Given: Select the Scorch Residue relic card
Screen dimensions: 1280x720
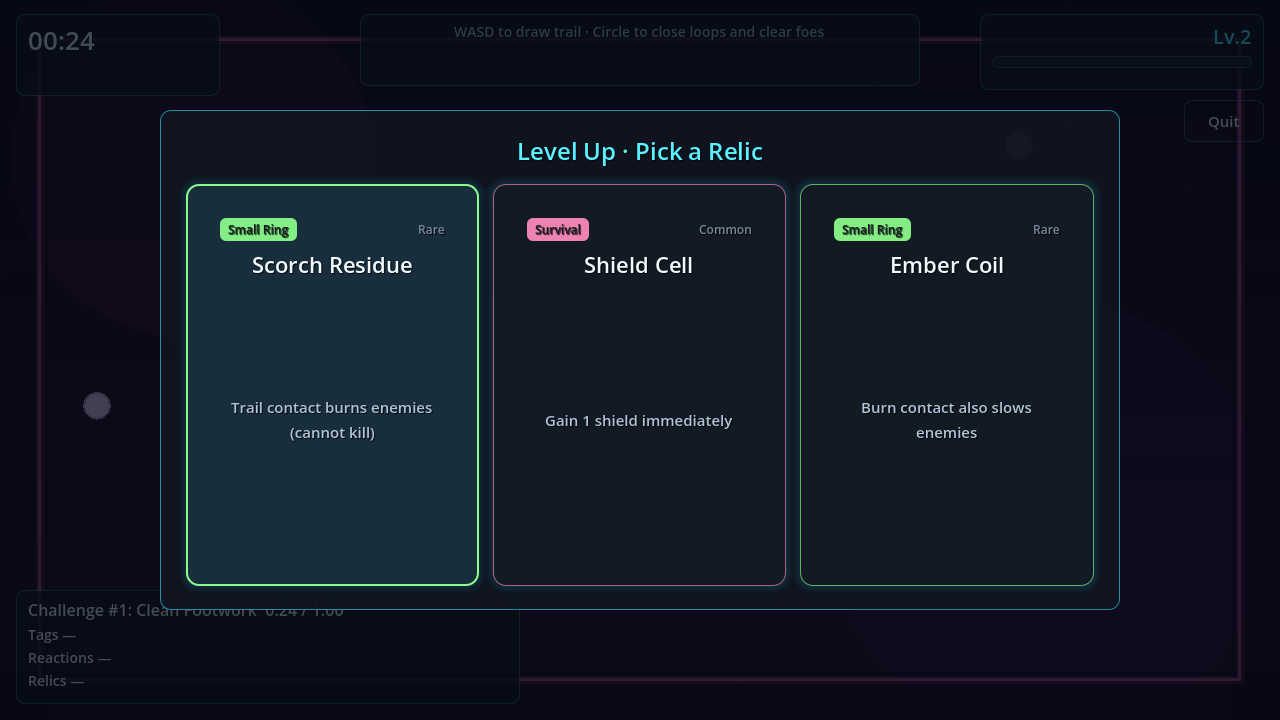Looking at the screenshot, I should (332, 385).
